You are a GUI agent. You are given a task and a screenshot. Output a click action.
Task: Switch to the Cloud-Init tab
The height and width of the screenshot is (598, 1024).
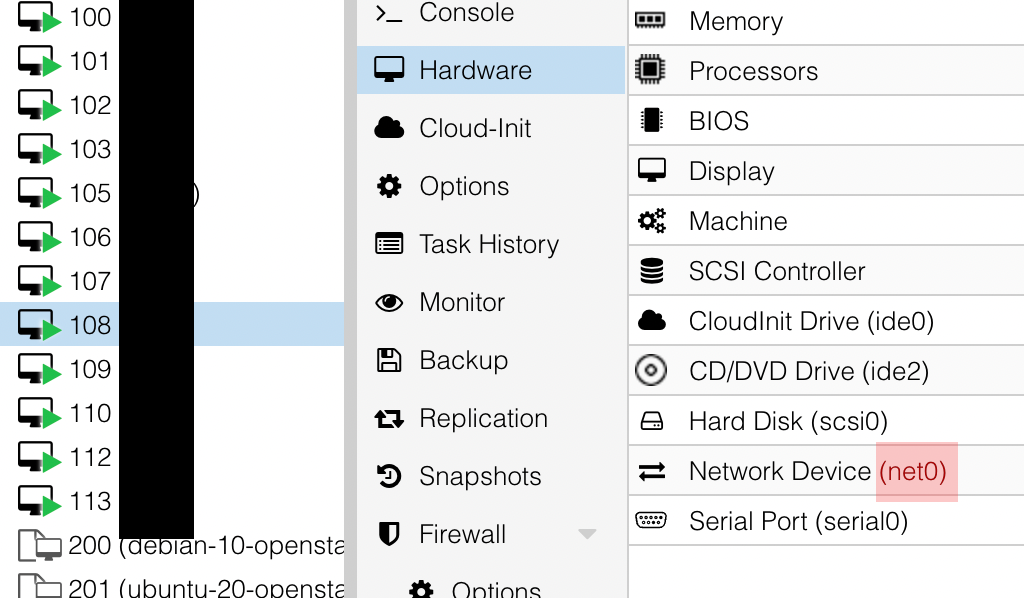[x=475, y=128]
